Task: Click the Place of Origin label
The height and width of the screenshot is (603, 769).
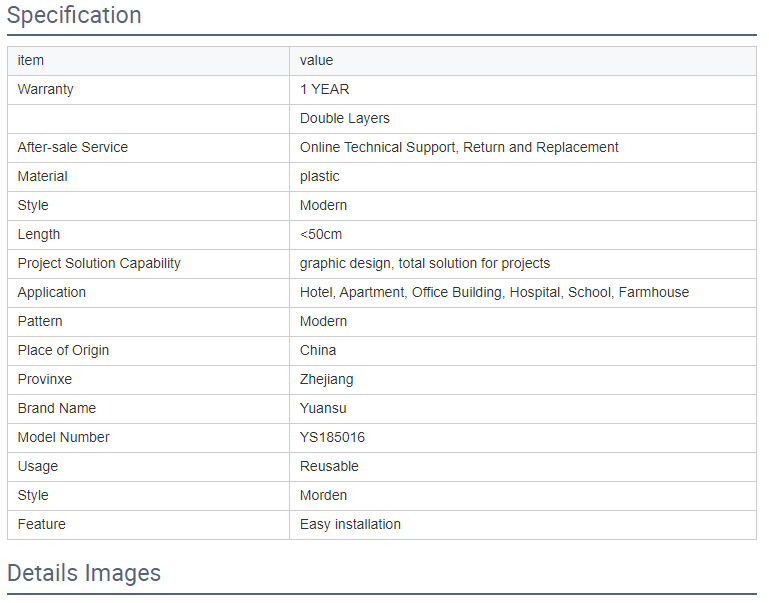Action: (x=63, y=351)
